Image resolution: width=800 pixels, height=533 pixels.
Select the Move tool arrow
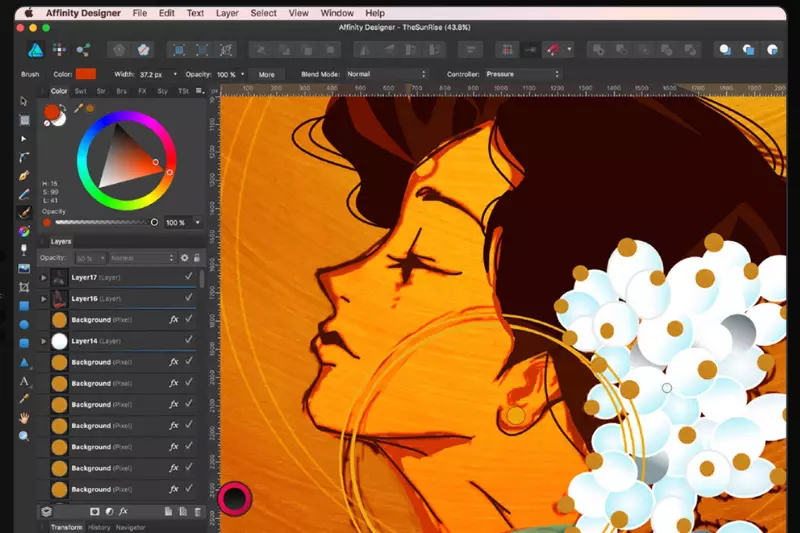coord(23,101)
